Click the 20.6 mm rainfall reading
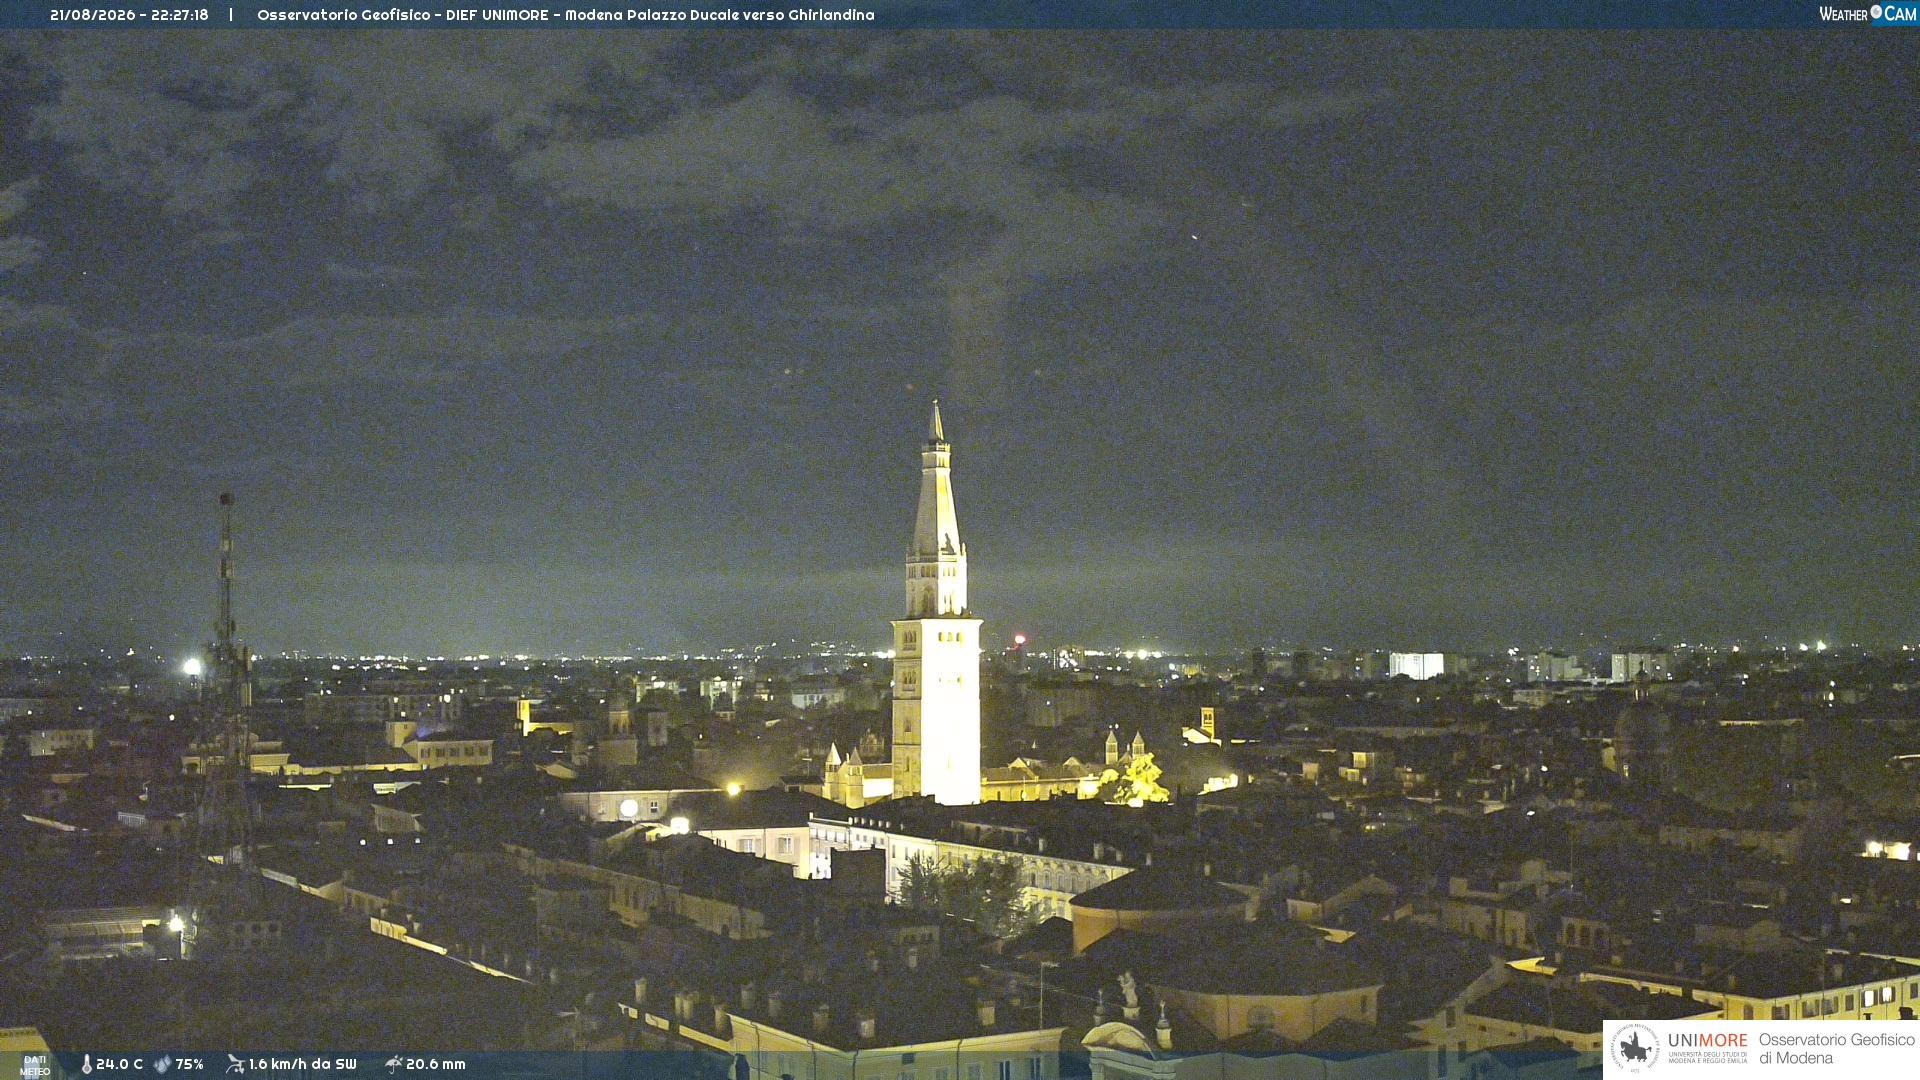The height and width of the screenshot is (1080, 1920). point(435,1064)
